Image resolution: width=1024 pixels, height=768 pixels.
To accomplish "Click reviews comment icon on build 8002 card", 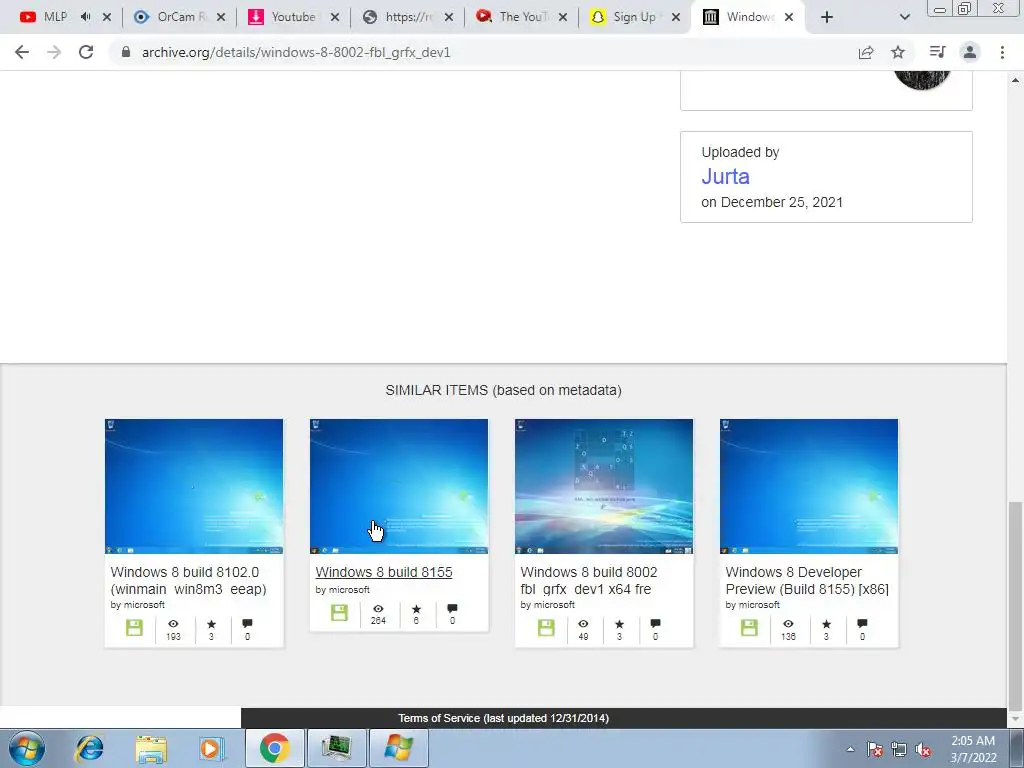I will [656, 624].
